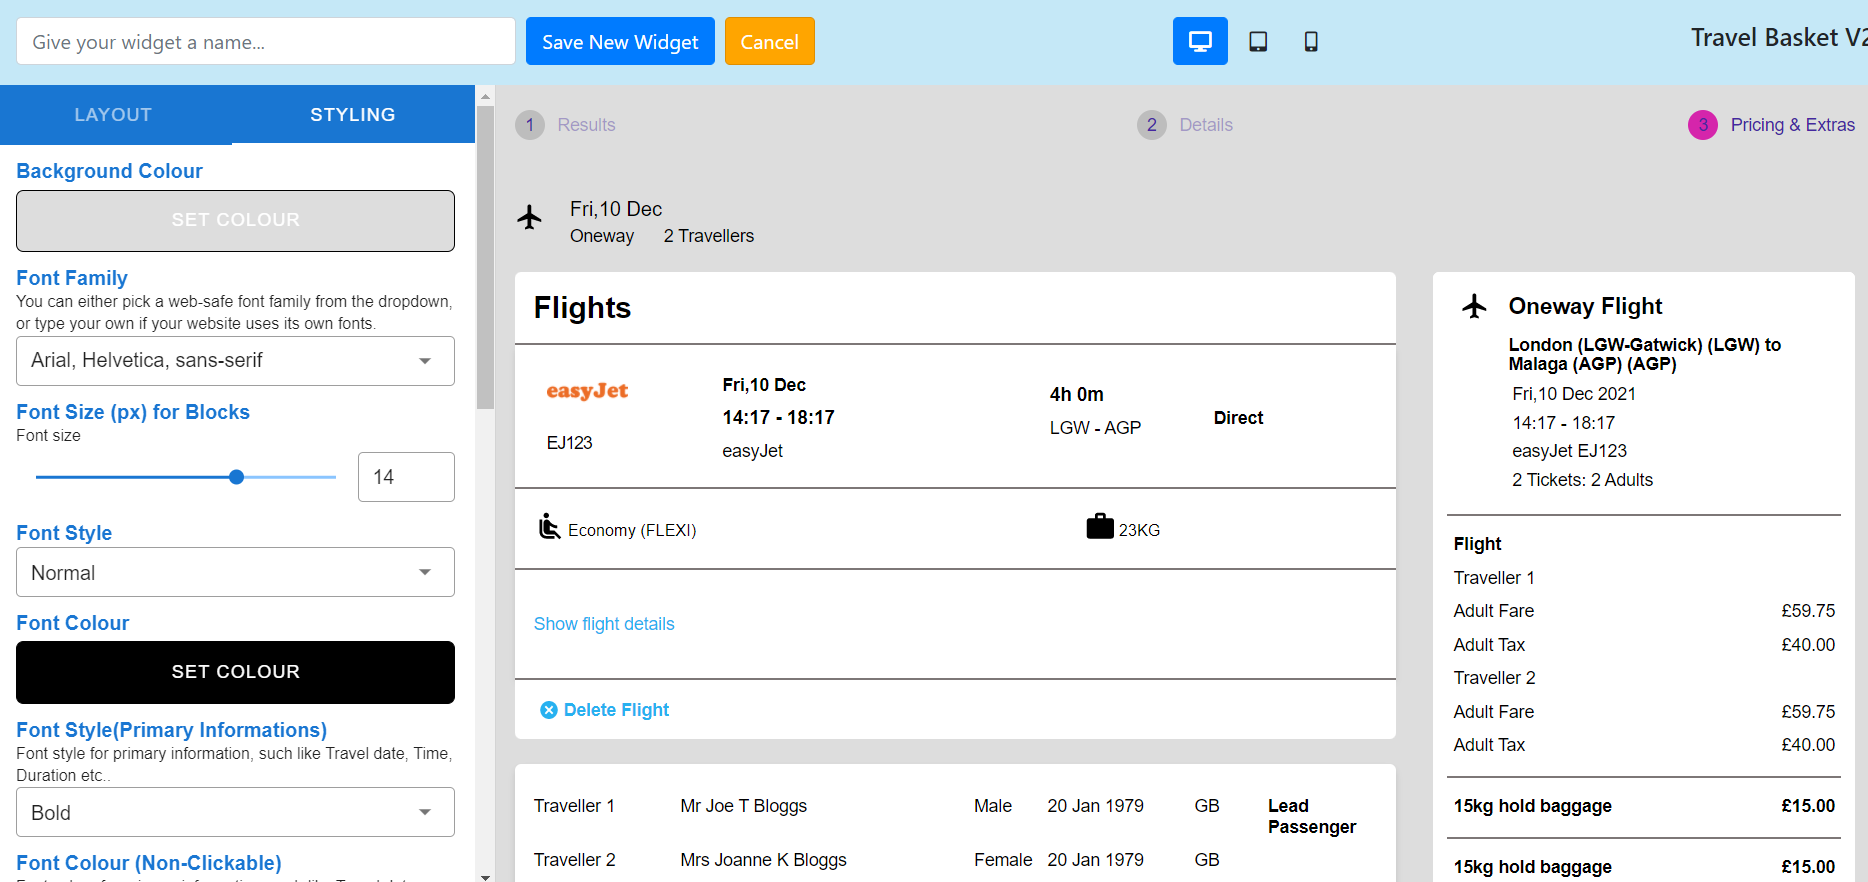Switch to the LAYOUT tab
The image size is (1868, 882).
pyautogui.click(x=113, y=115)
